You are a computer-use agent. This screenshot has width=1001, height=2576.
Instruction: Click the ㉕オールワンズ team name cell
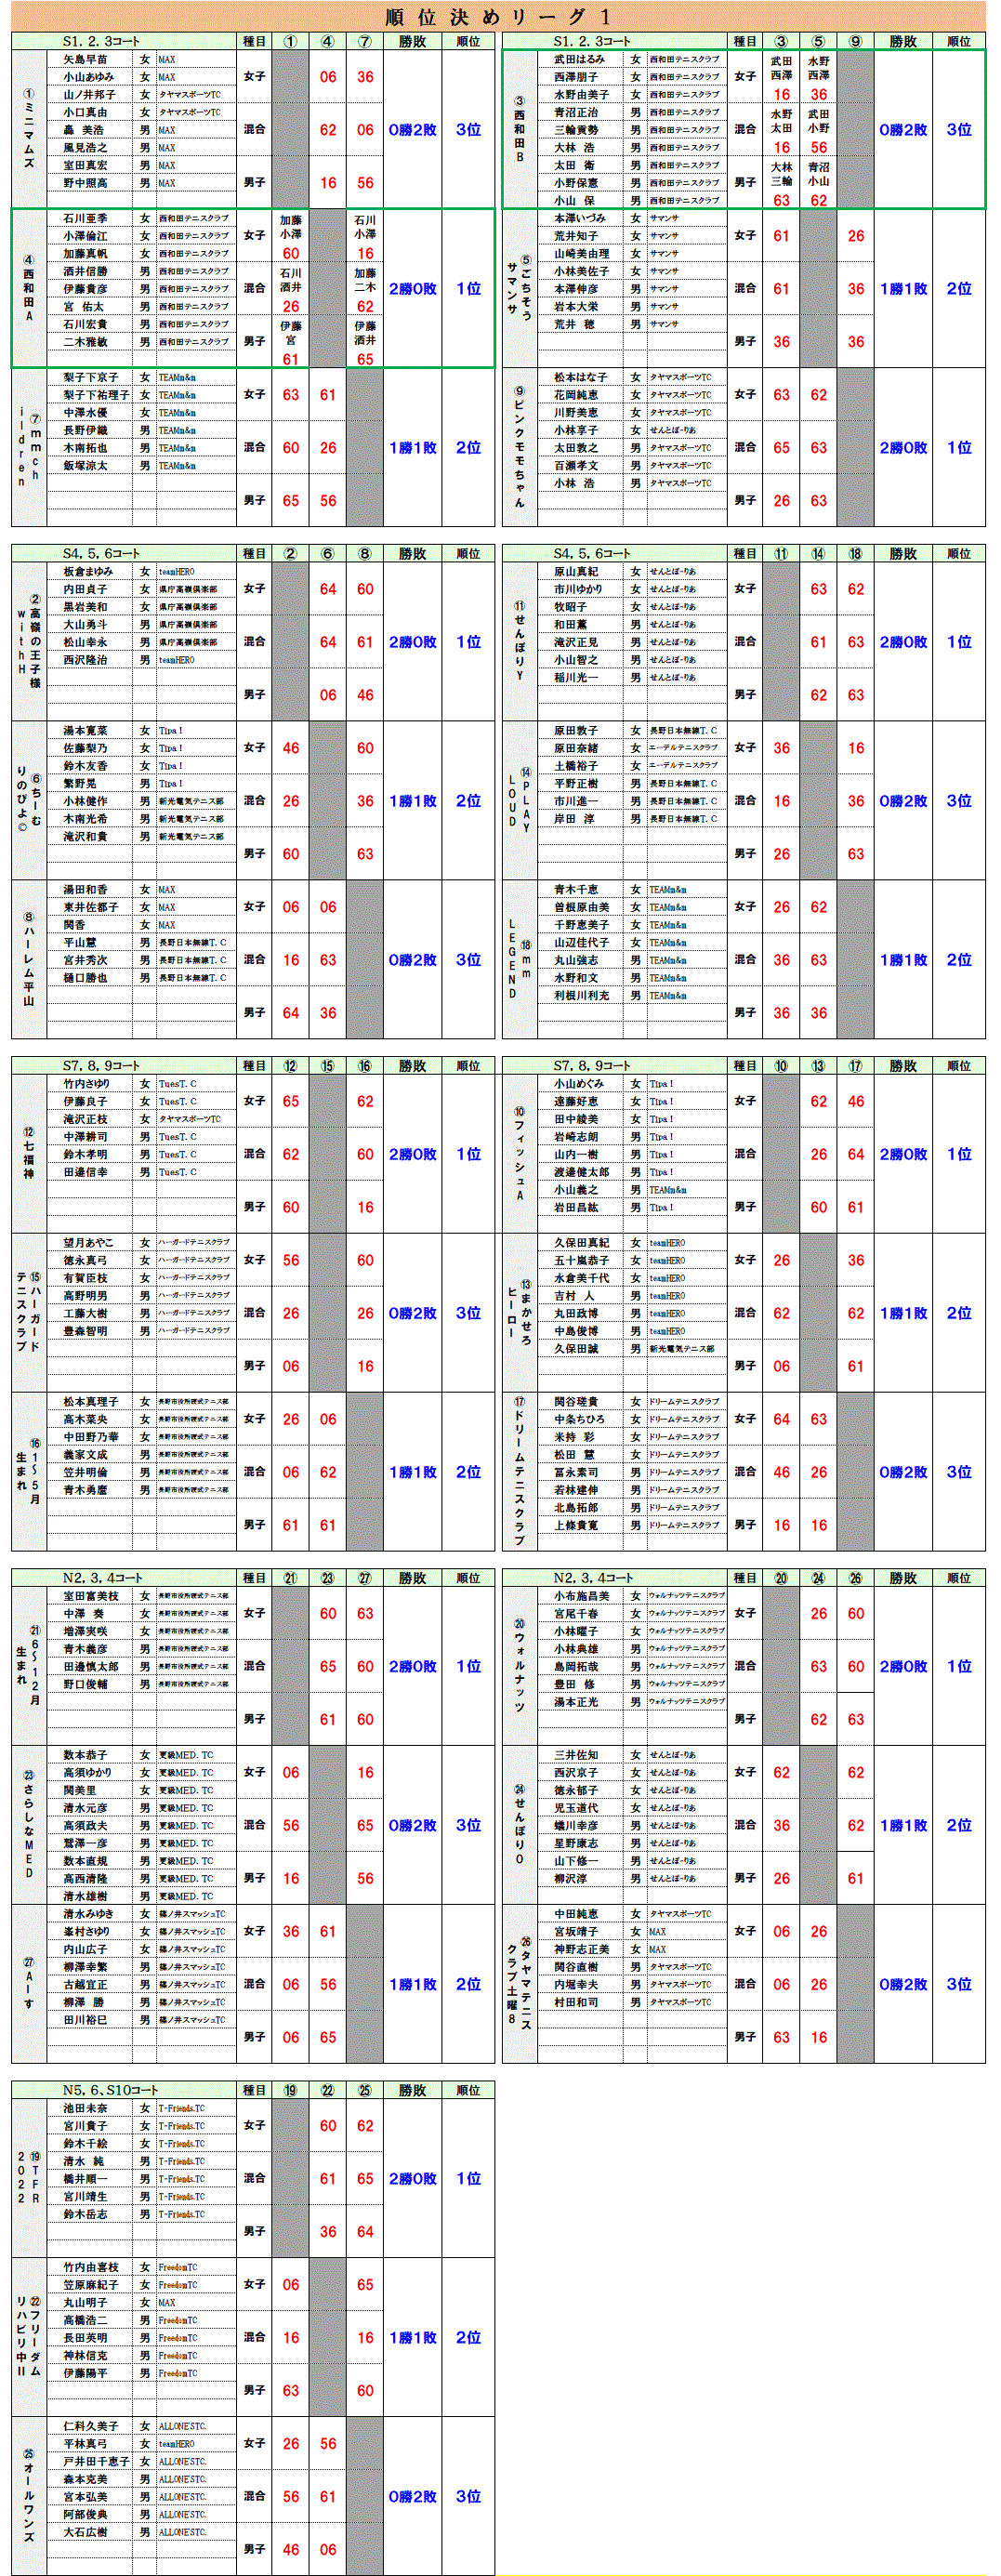[29, 2495]
